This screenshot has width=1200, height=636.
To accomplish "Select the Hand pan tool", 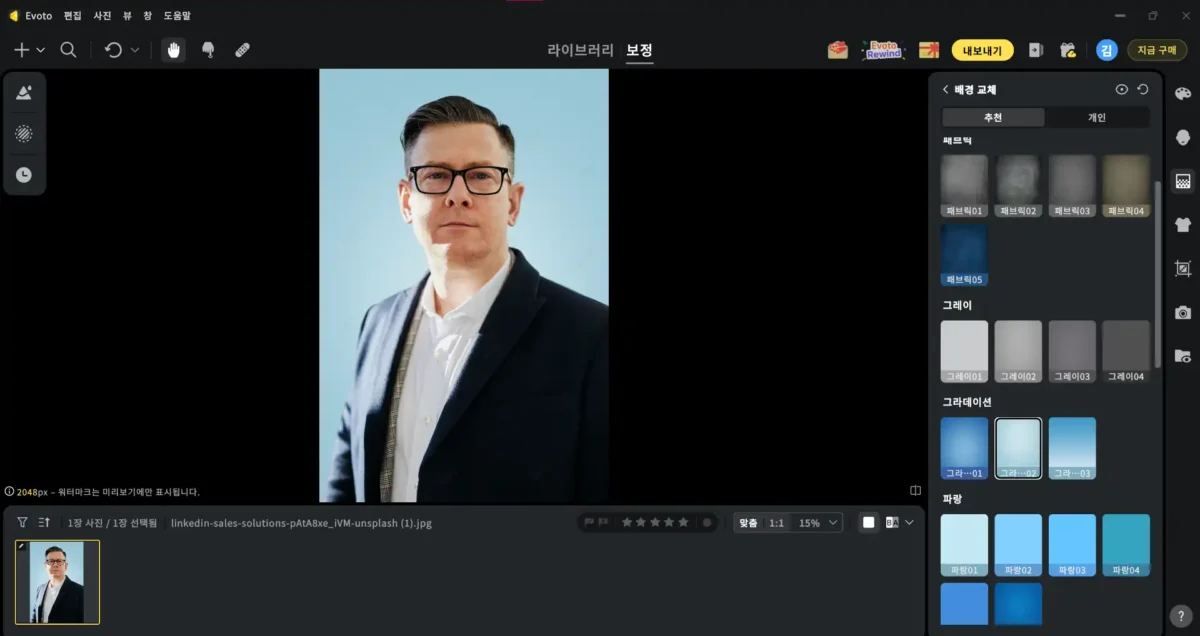I will point(174,50).
